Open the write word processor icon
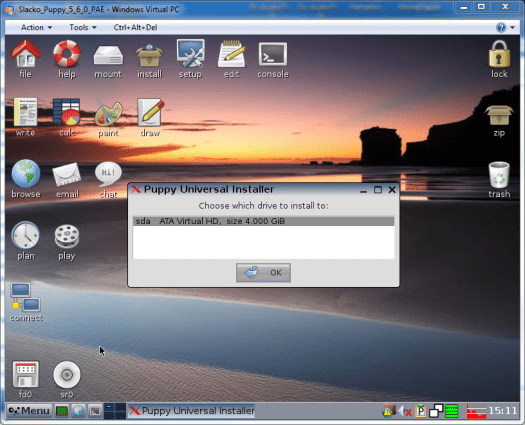 coord(25,112)
